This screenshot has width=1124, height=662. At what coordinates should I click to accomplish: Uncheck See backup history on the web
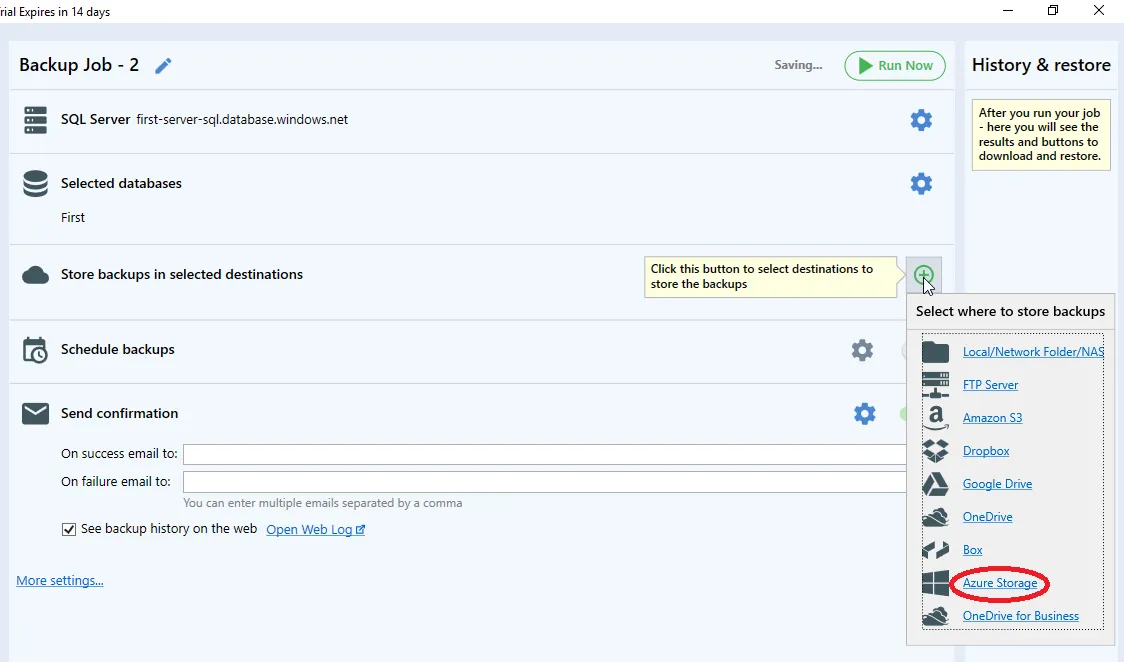pyautogui.click(x=69, y=529)
